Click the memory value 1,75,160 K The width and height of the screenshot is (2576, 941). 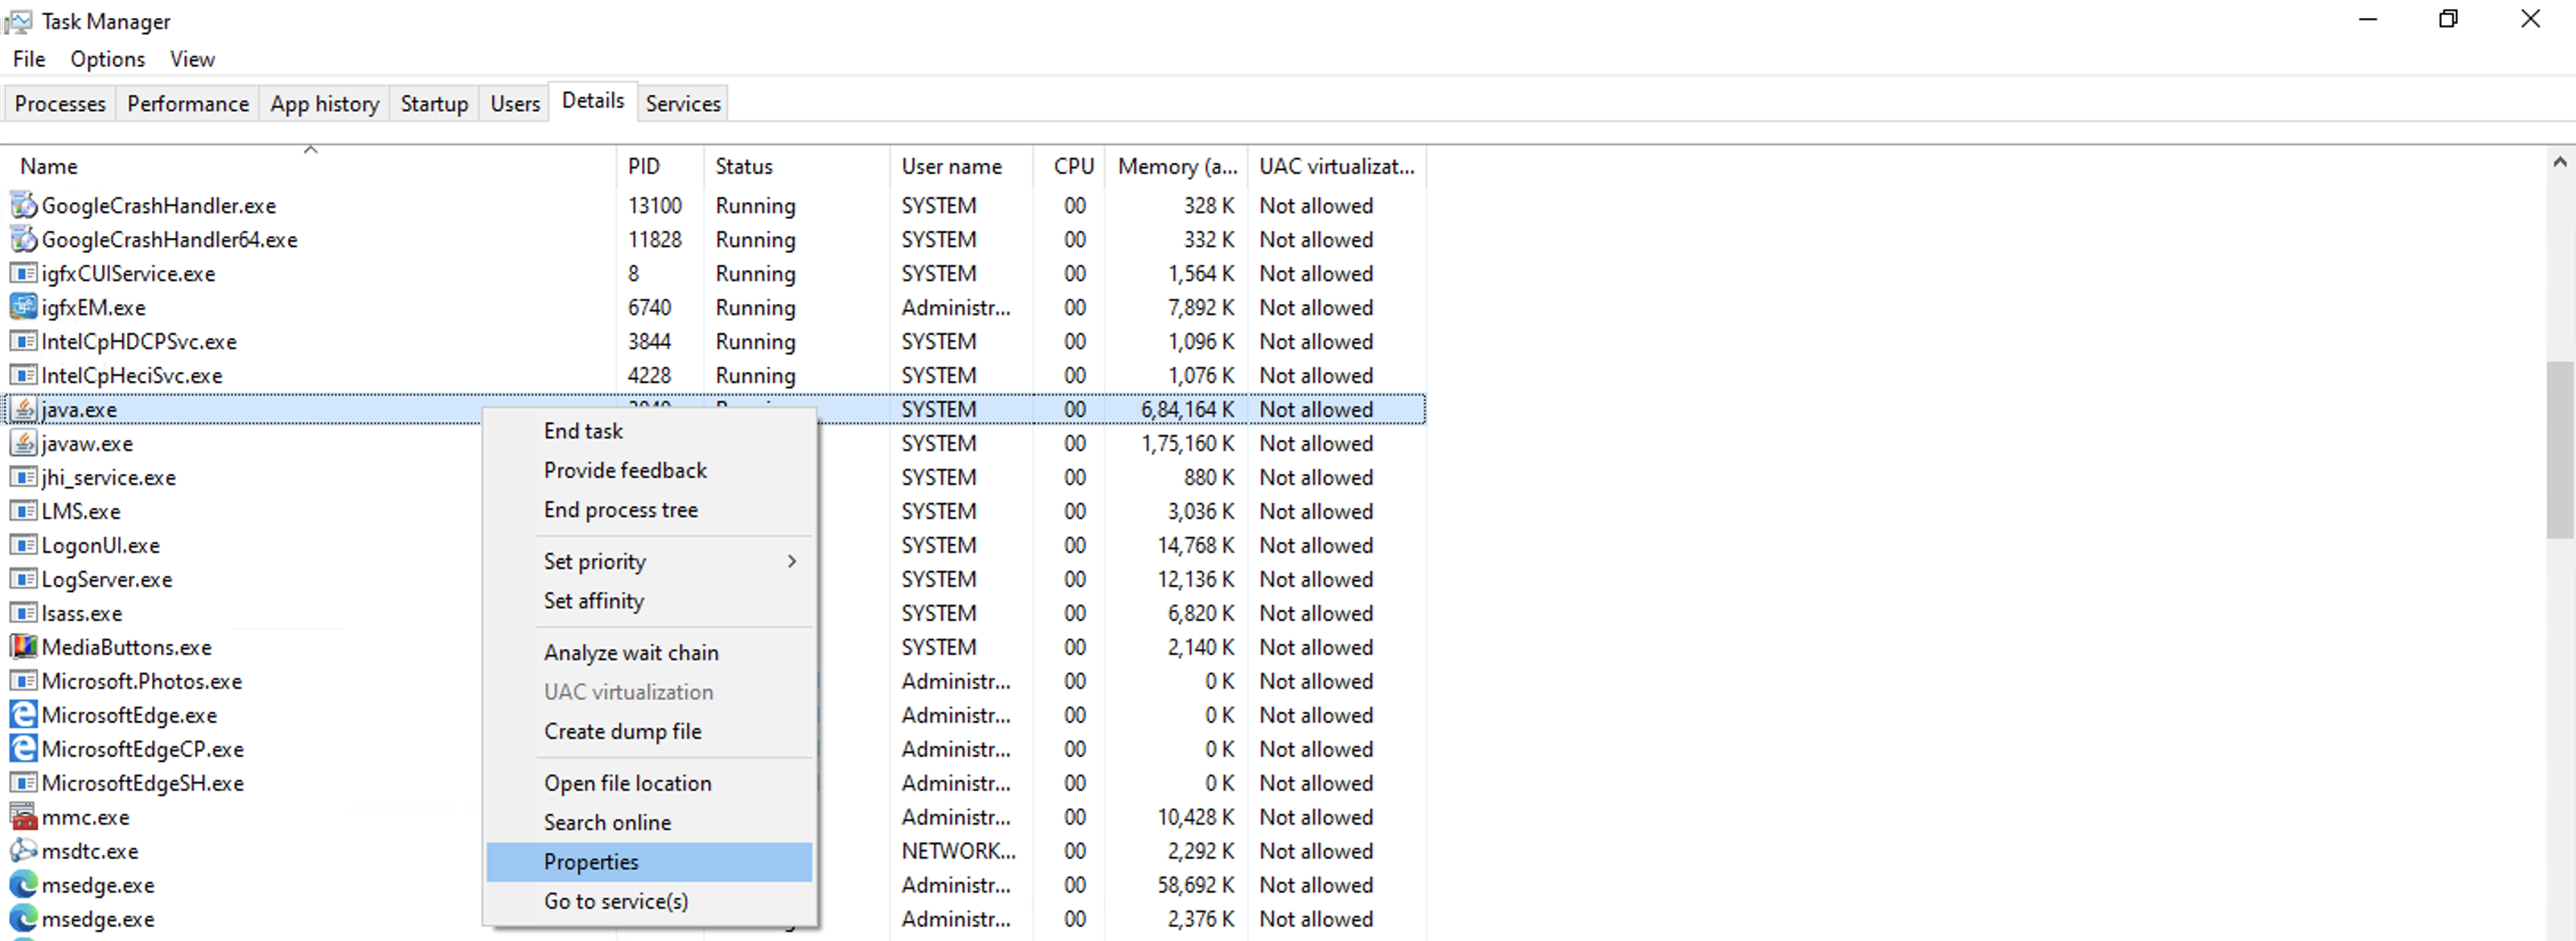click(x=1188, y=444)
